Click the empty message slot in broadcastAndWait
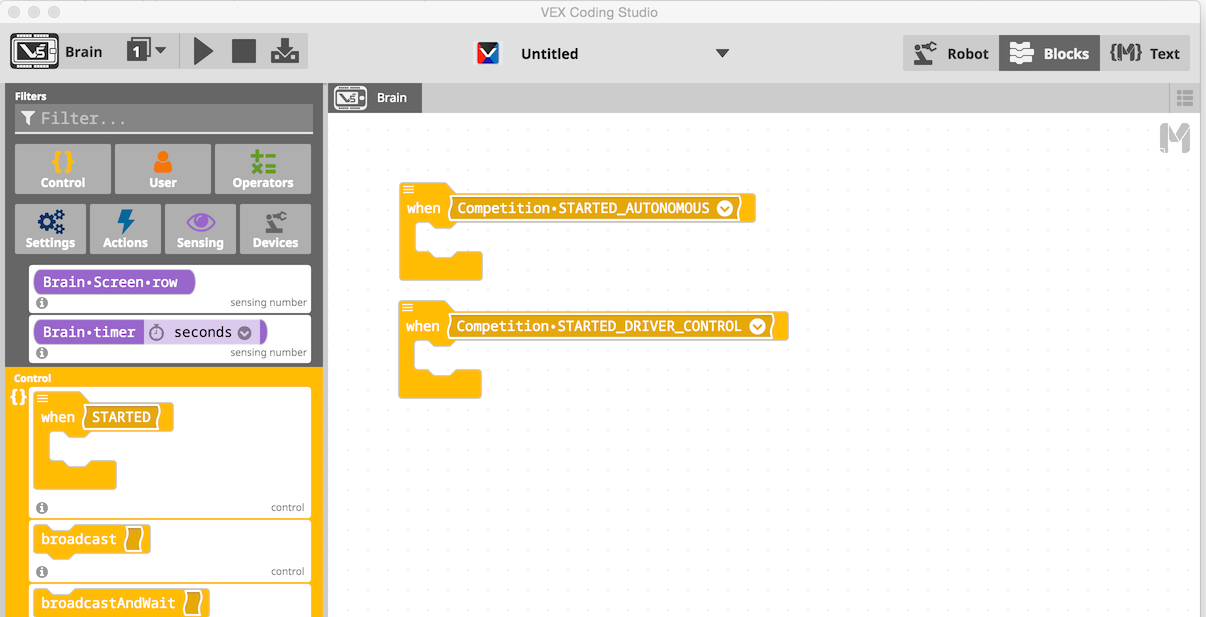This screenshot has height=617, width=1206. (193, 603)
